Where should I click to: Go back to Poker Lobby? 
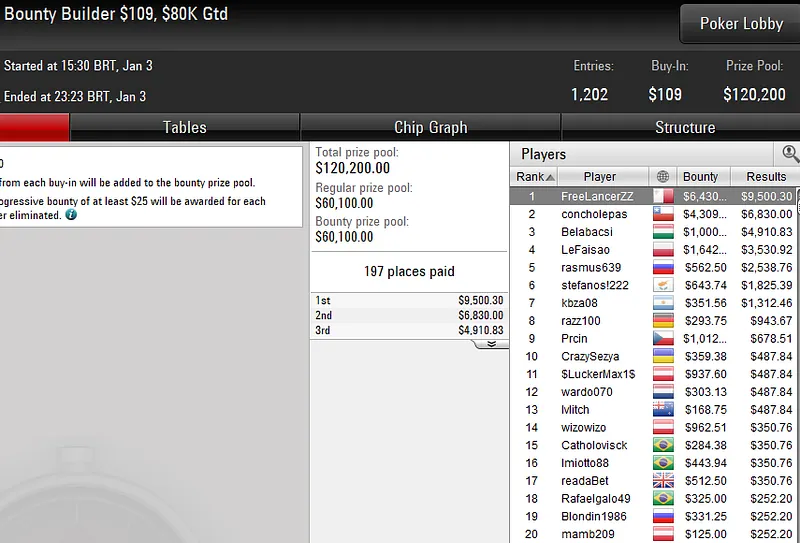(741, 23)
